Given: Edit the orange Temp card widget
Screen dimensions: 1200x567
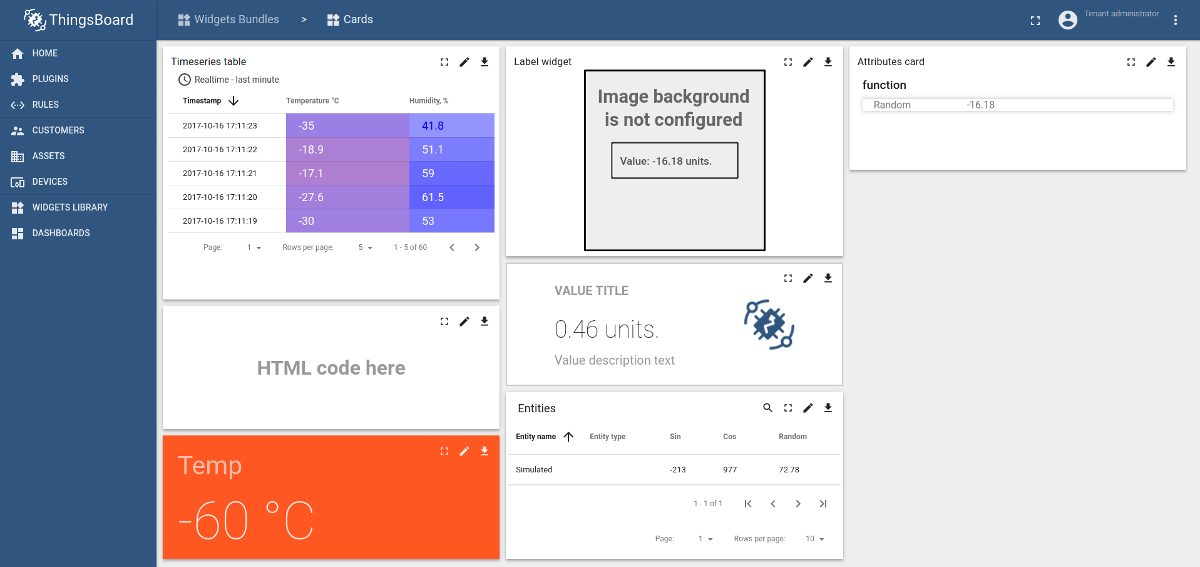Looking at the screenshot, I should coord(464,452).
